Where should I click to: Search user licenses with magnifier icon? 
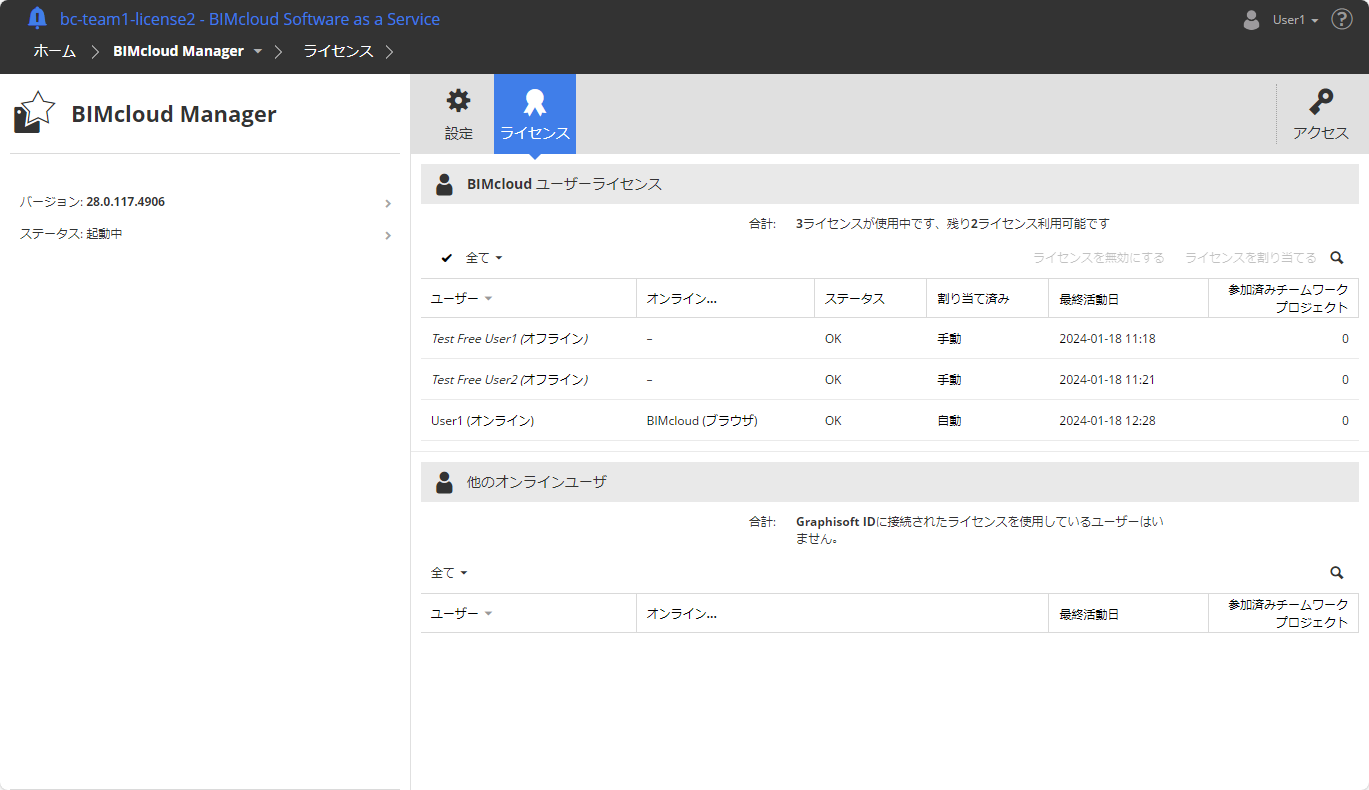[1336, 258]
